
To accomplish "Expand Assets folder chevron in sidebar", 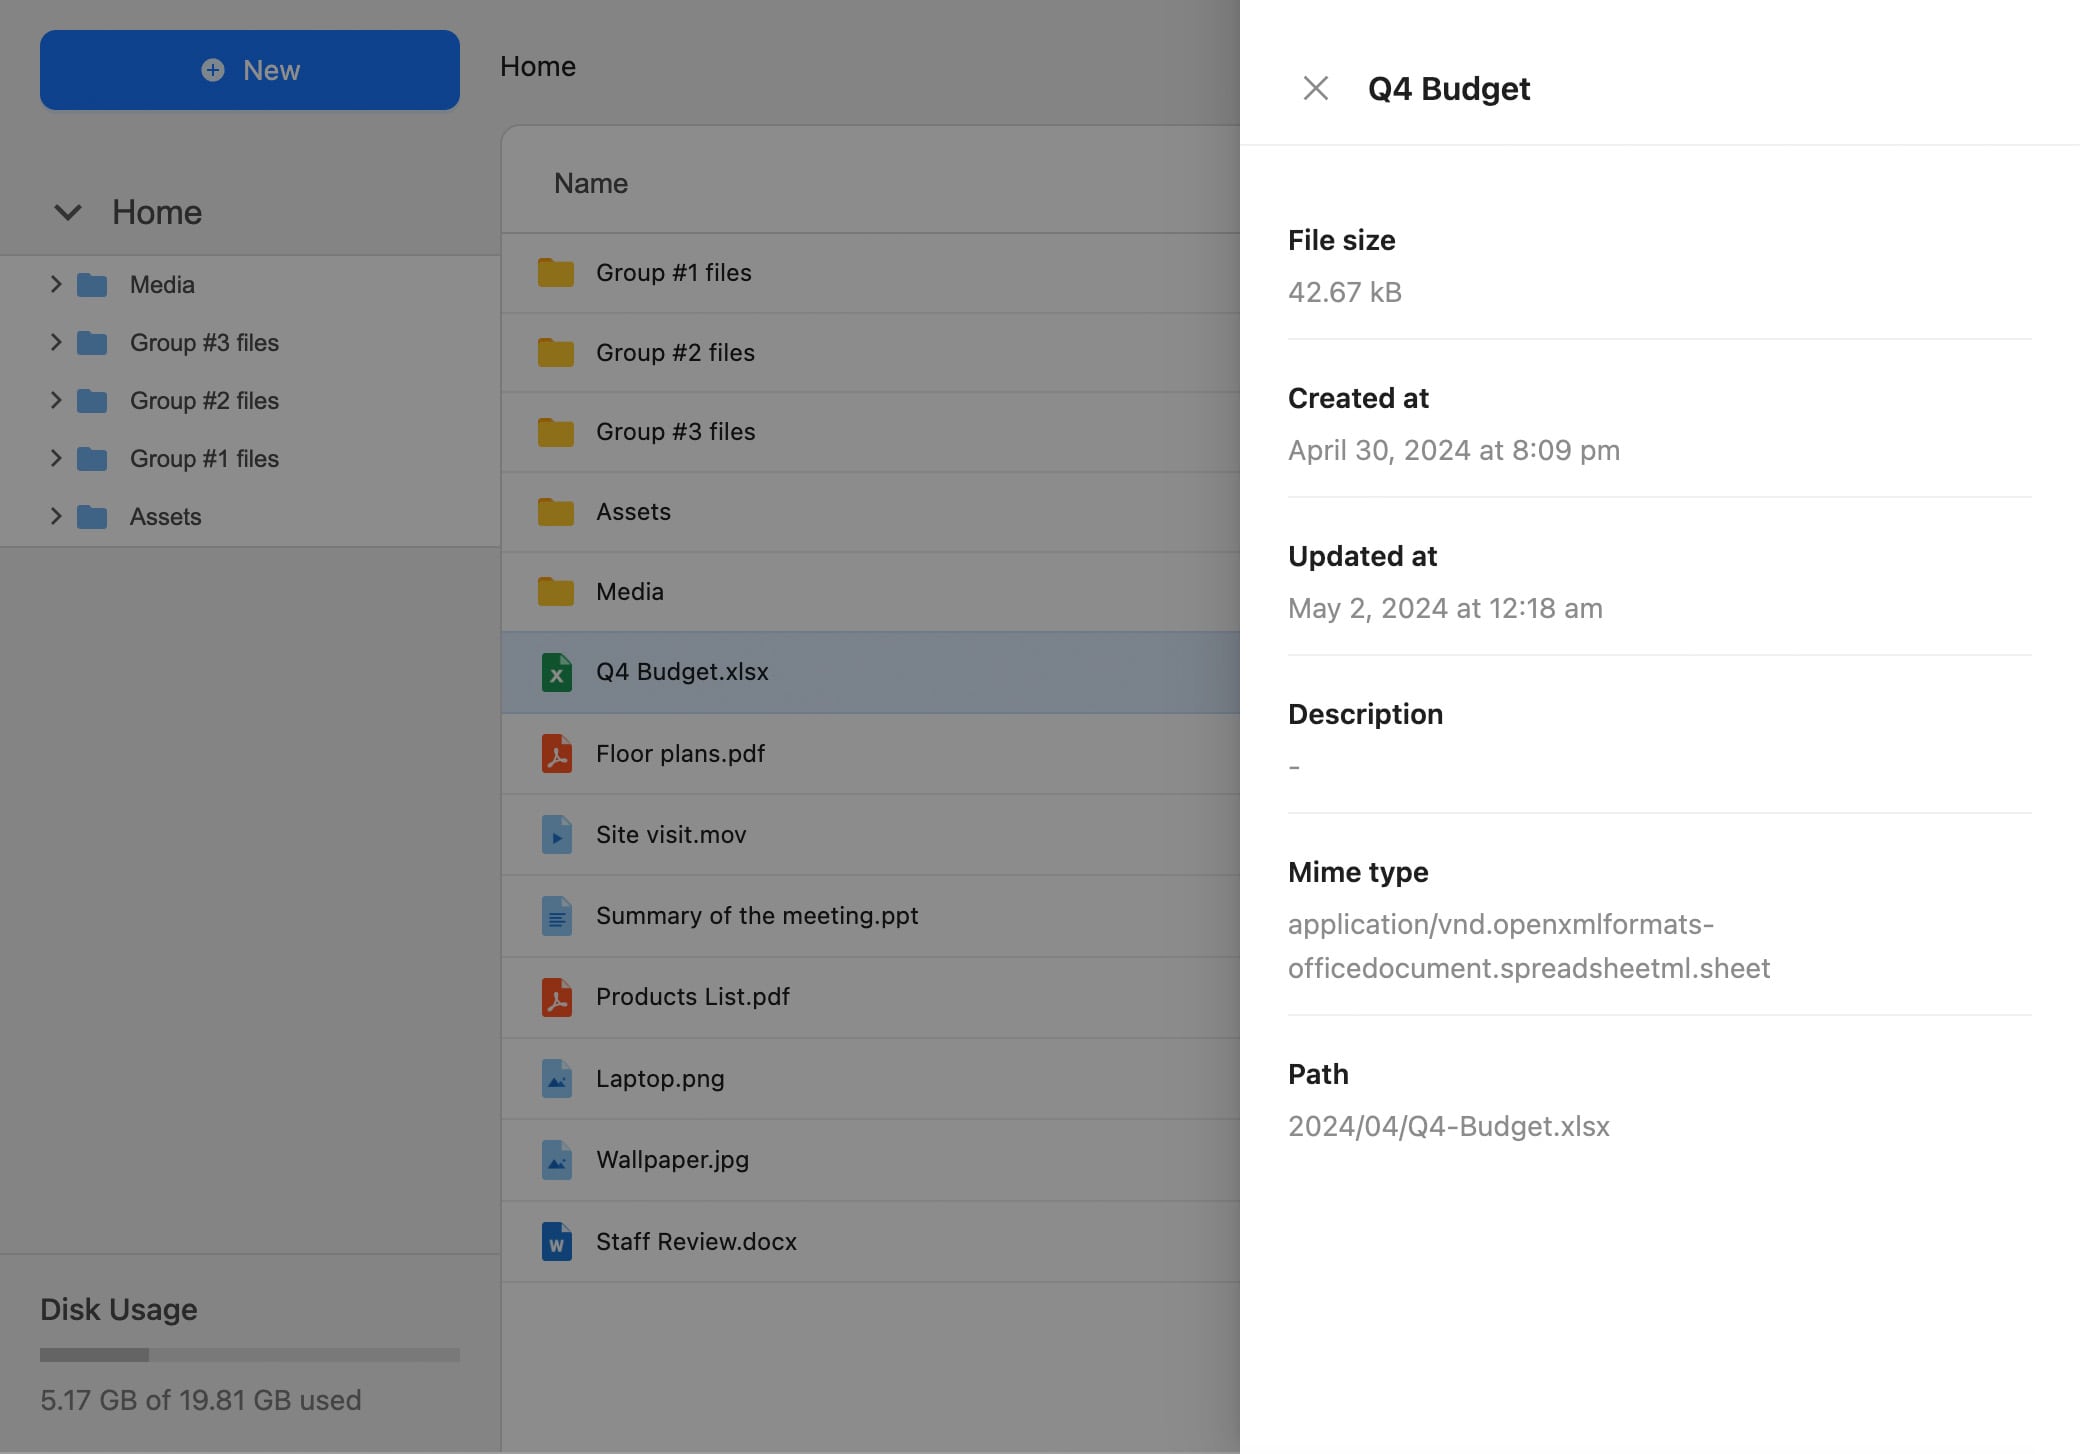I will 56,516.
